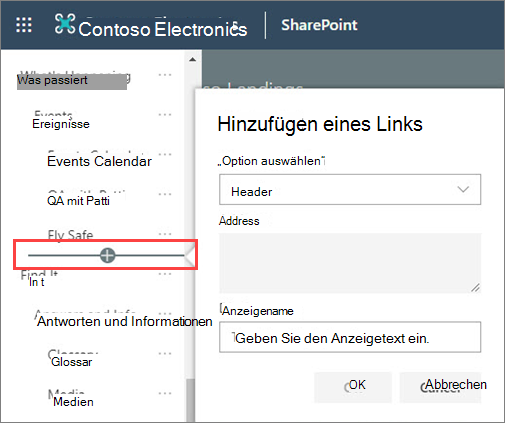Open ellipsis menu for Was passiert

pyautogui.click(x=165, y=75)
